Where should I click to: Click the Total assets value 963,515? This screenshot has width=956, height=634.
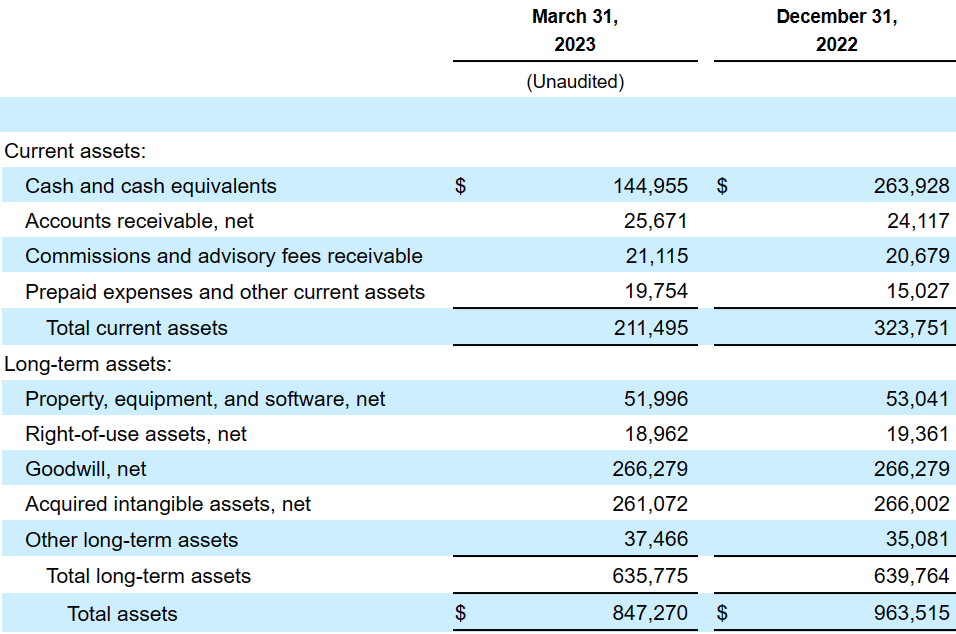[911, 613]
